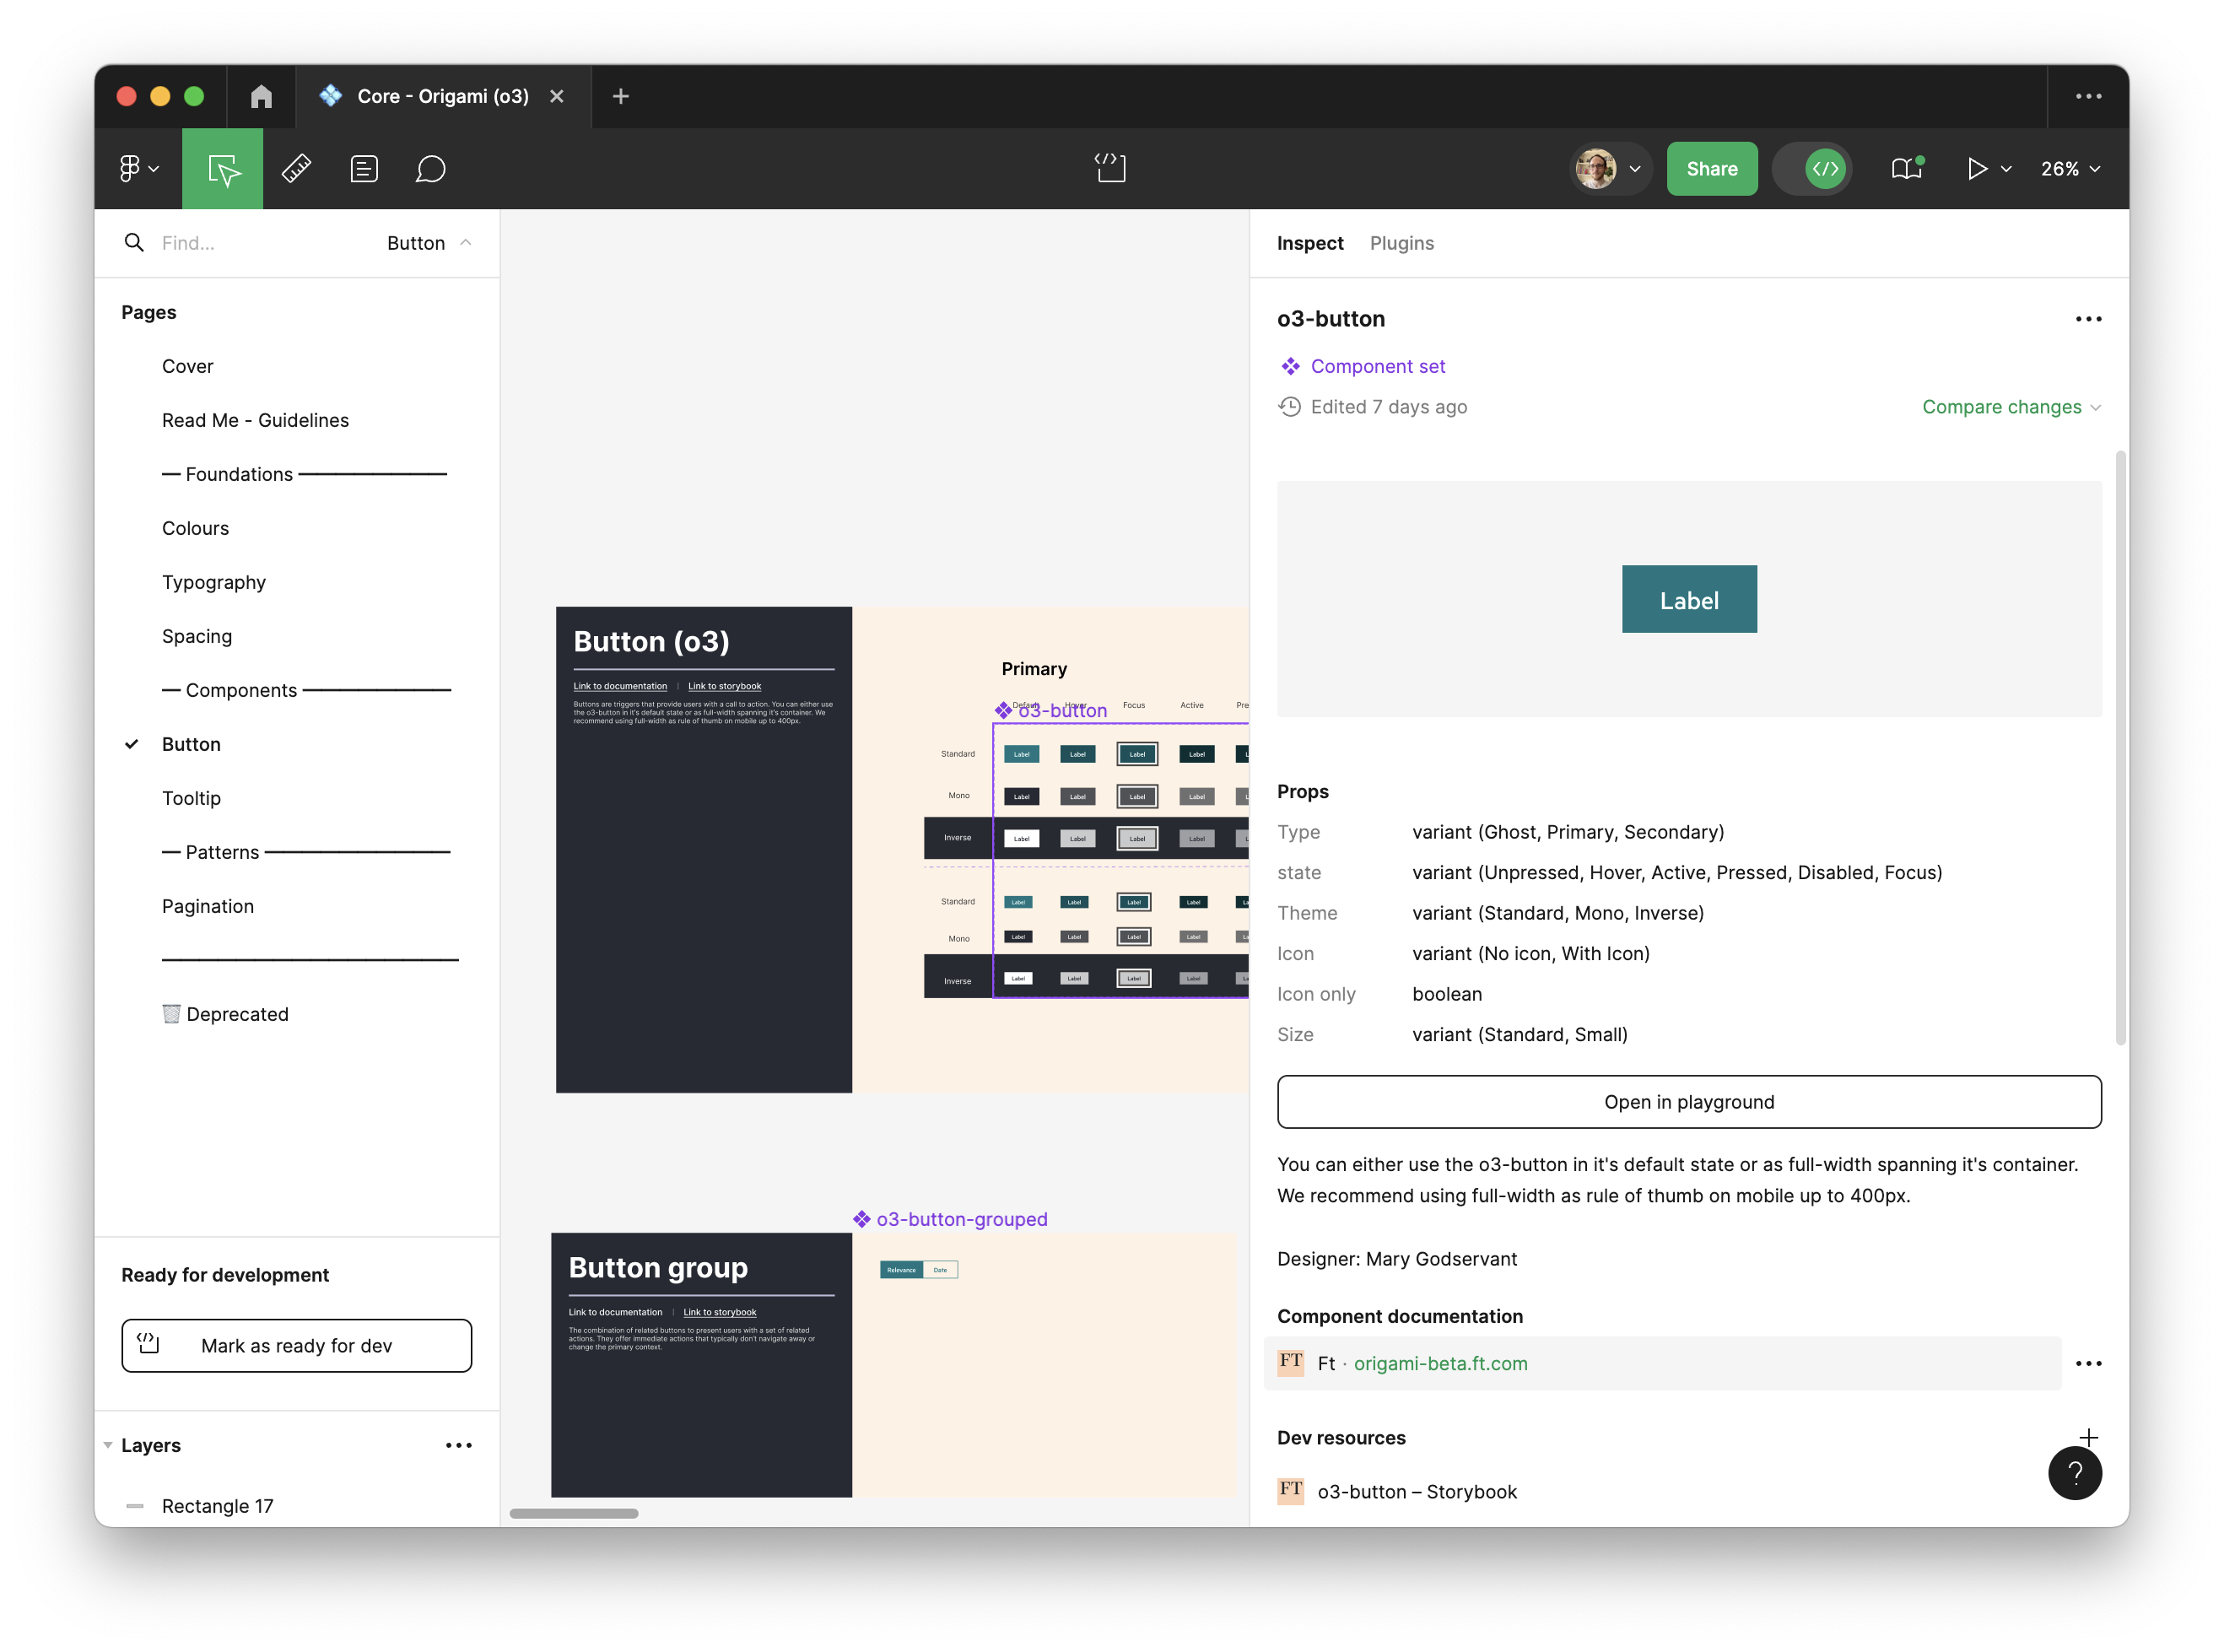
Task: Click the Share button
Action: click(1711, 168)
